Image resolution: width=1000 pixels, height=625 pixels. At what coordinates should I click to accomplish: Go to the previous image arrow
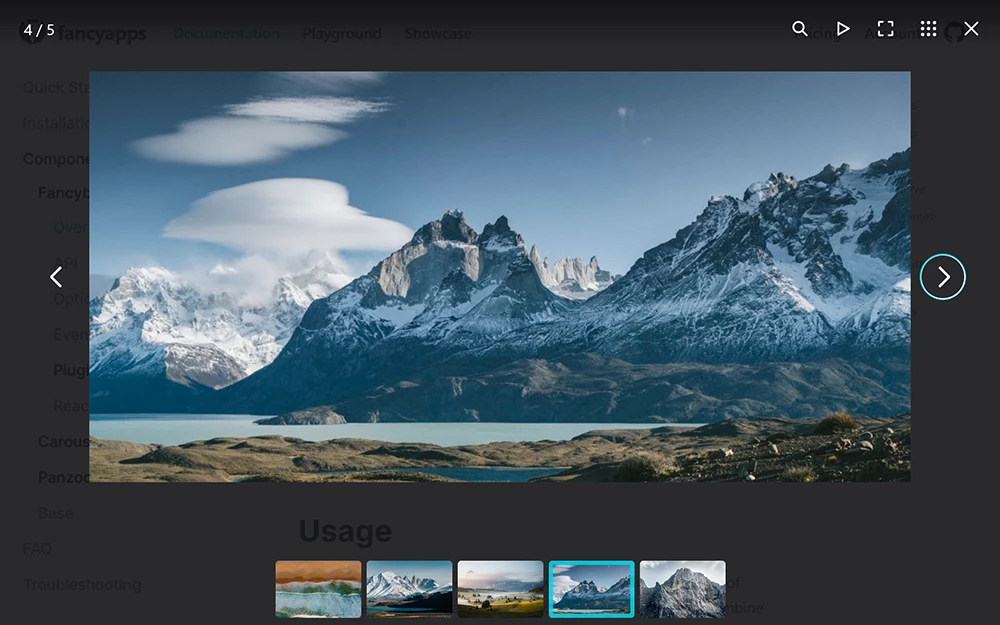pos(56,277)
